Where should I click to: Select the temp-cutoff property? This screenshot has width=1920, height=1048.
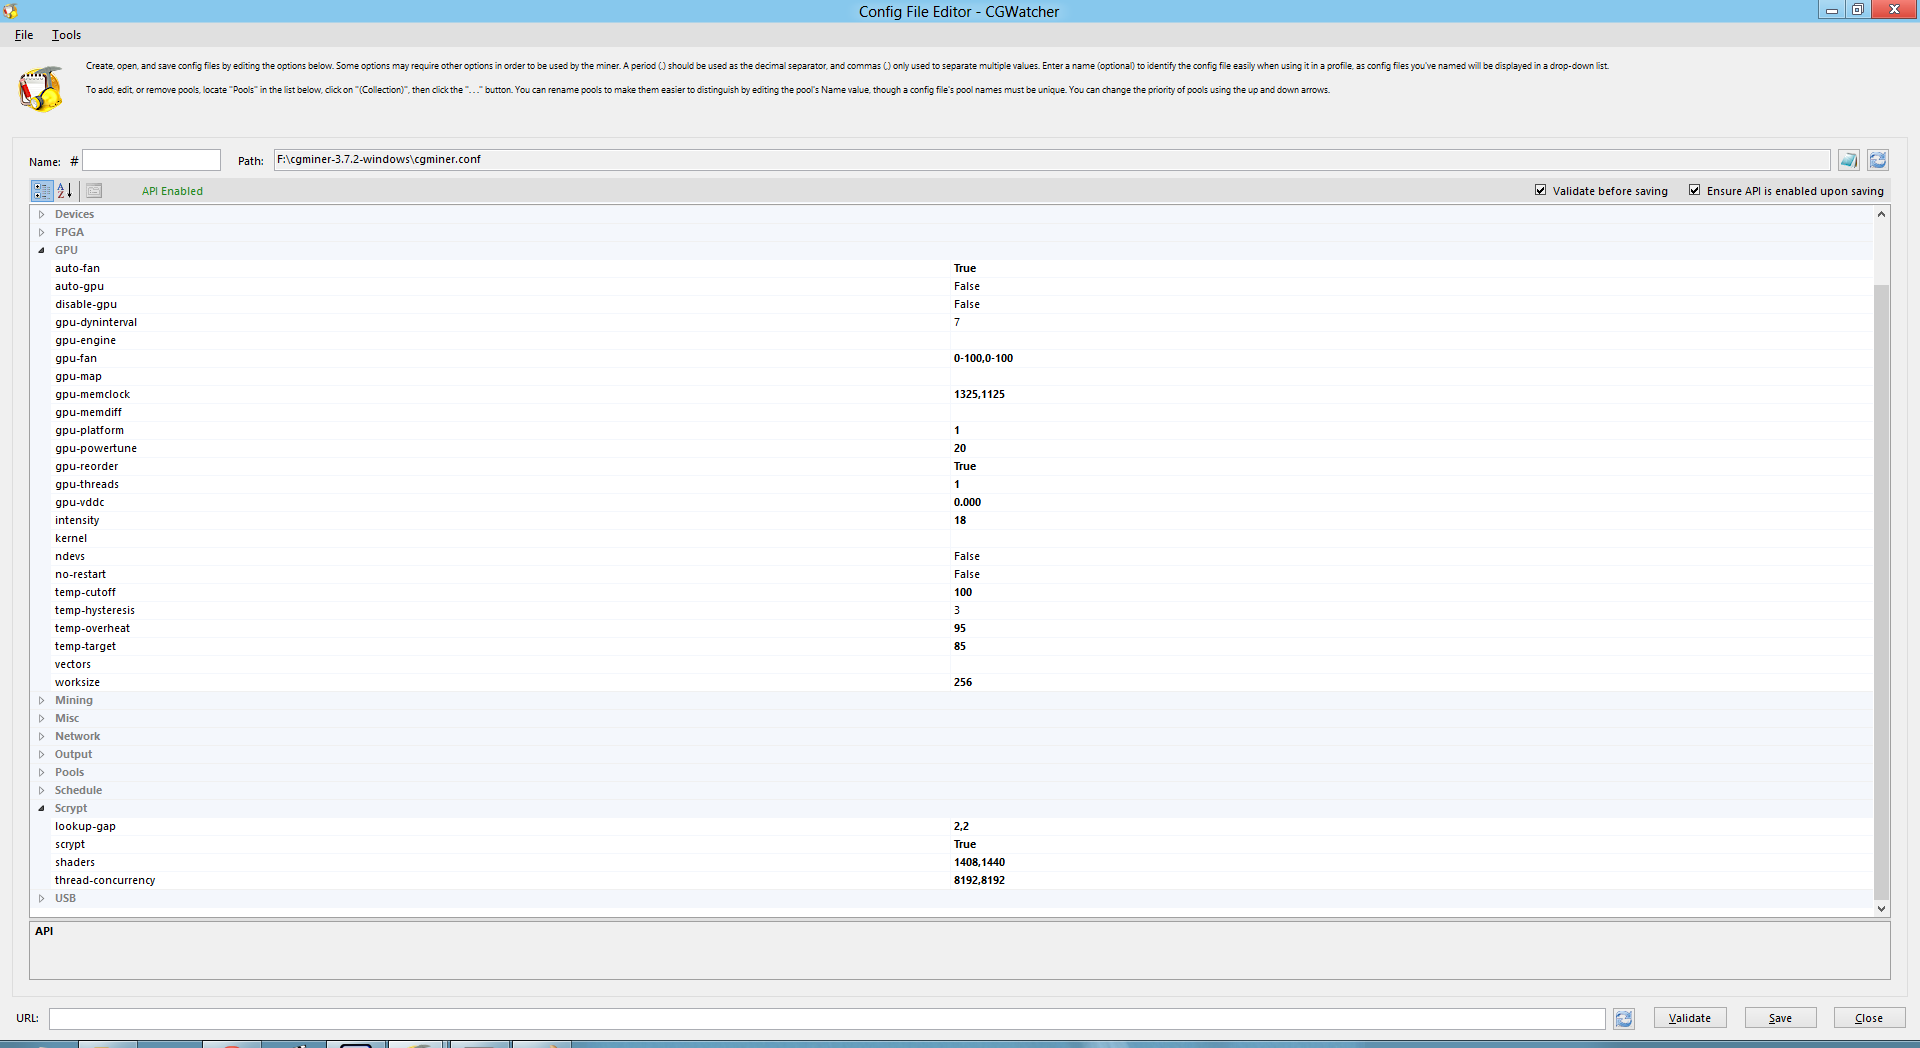[x=961, y=592]
